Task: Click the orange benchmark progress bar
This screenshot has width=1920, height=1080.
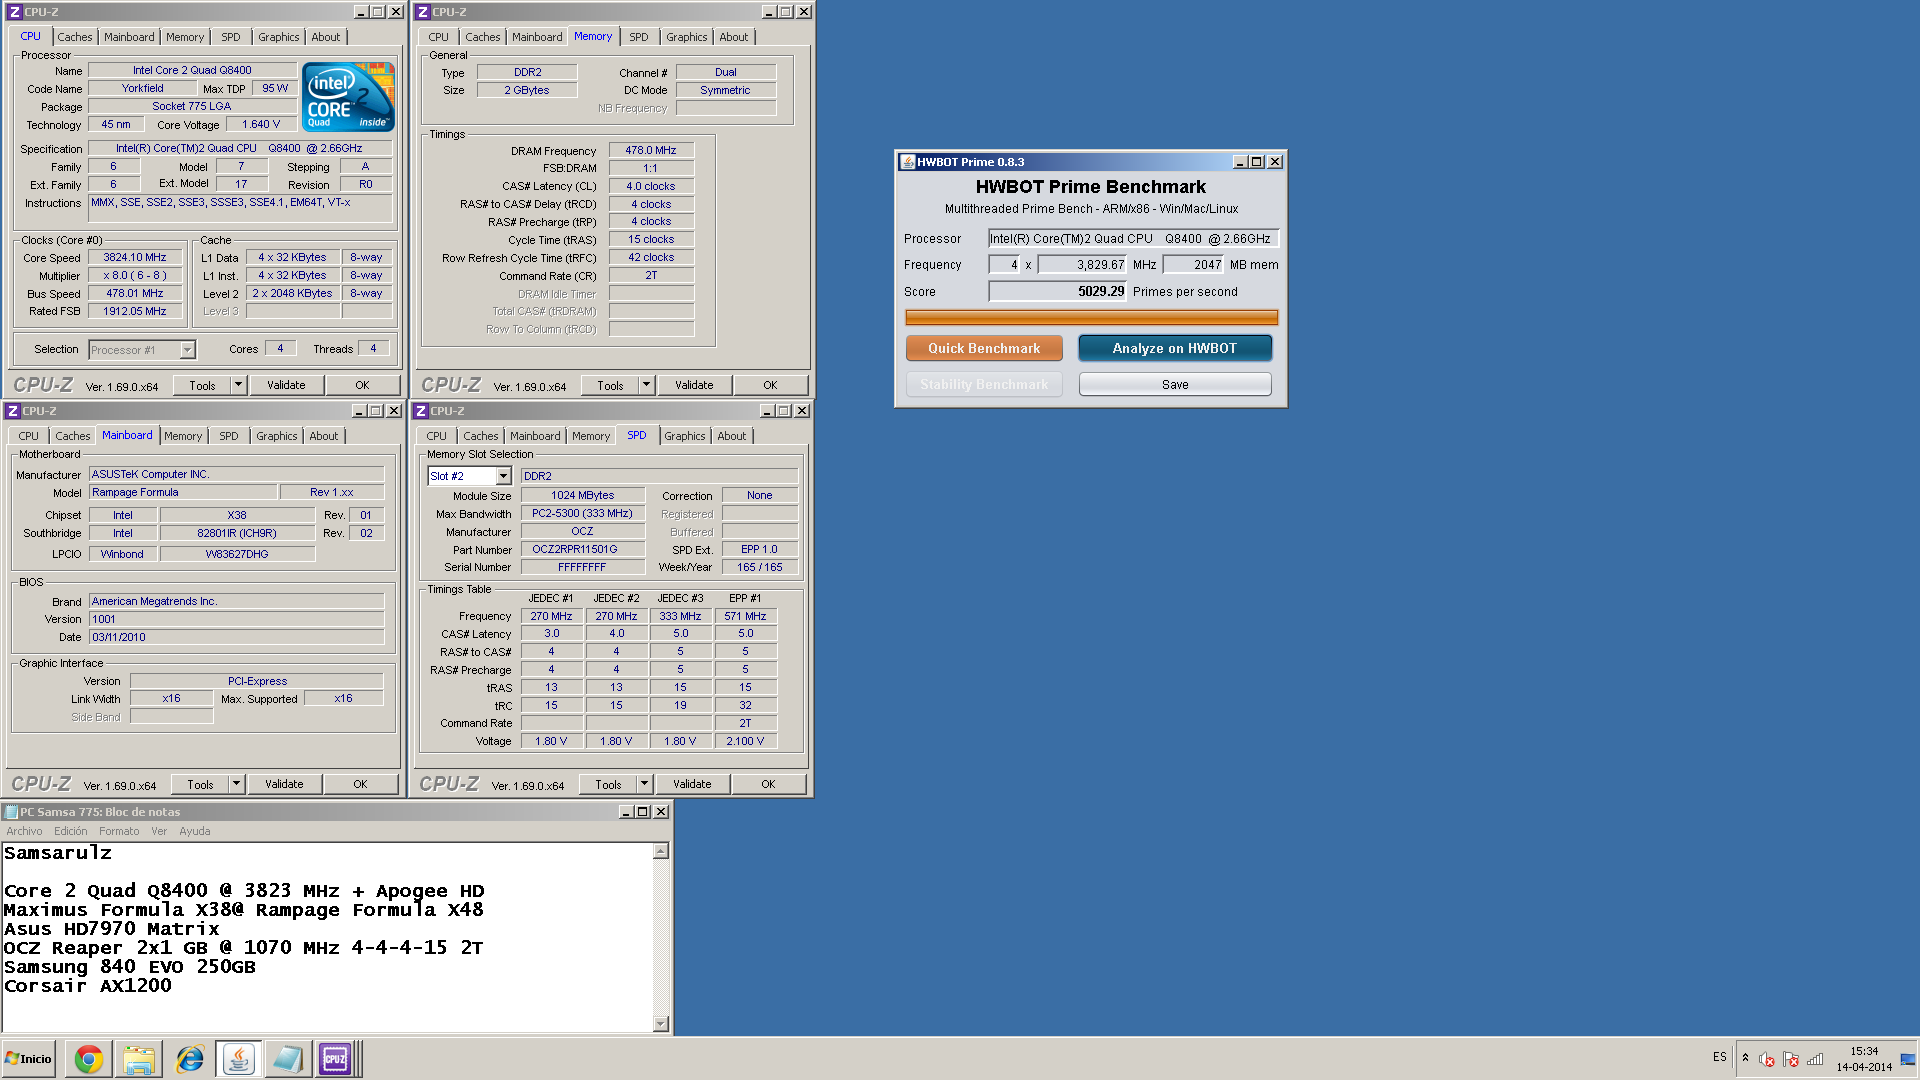Action: point(1091,318)
